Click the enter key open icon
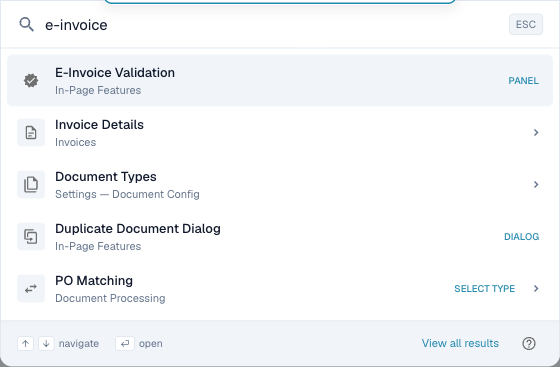This screenshot has width=560, height=367. pyautogui.click(x=125, y=343)
